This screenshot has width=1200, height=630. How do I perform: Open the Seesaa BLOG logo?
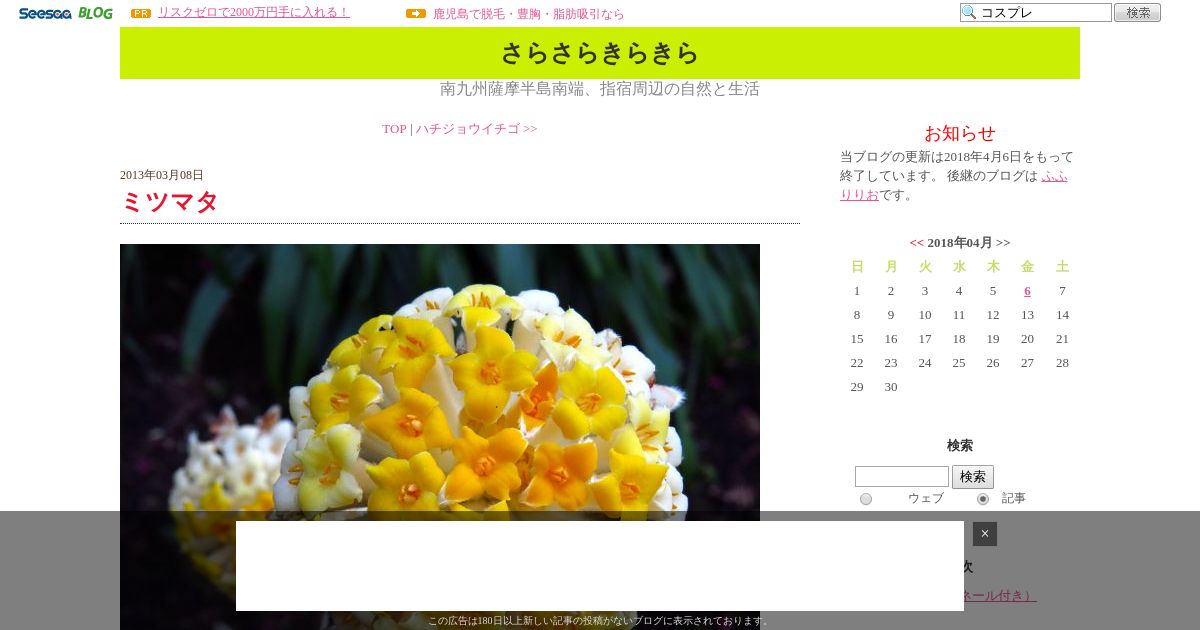pos(65,13)
